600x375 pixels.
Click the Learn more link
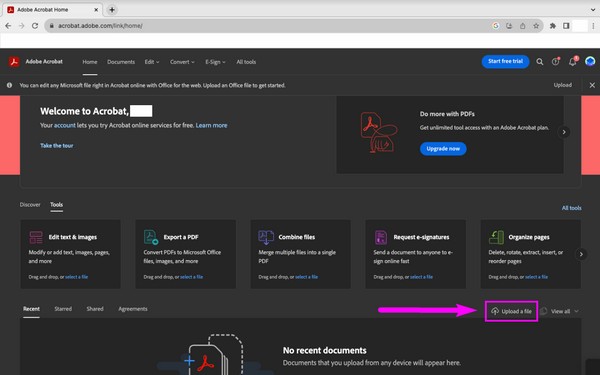(211, 125)
